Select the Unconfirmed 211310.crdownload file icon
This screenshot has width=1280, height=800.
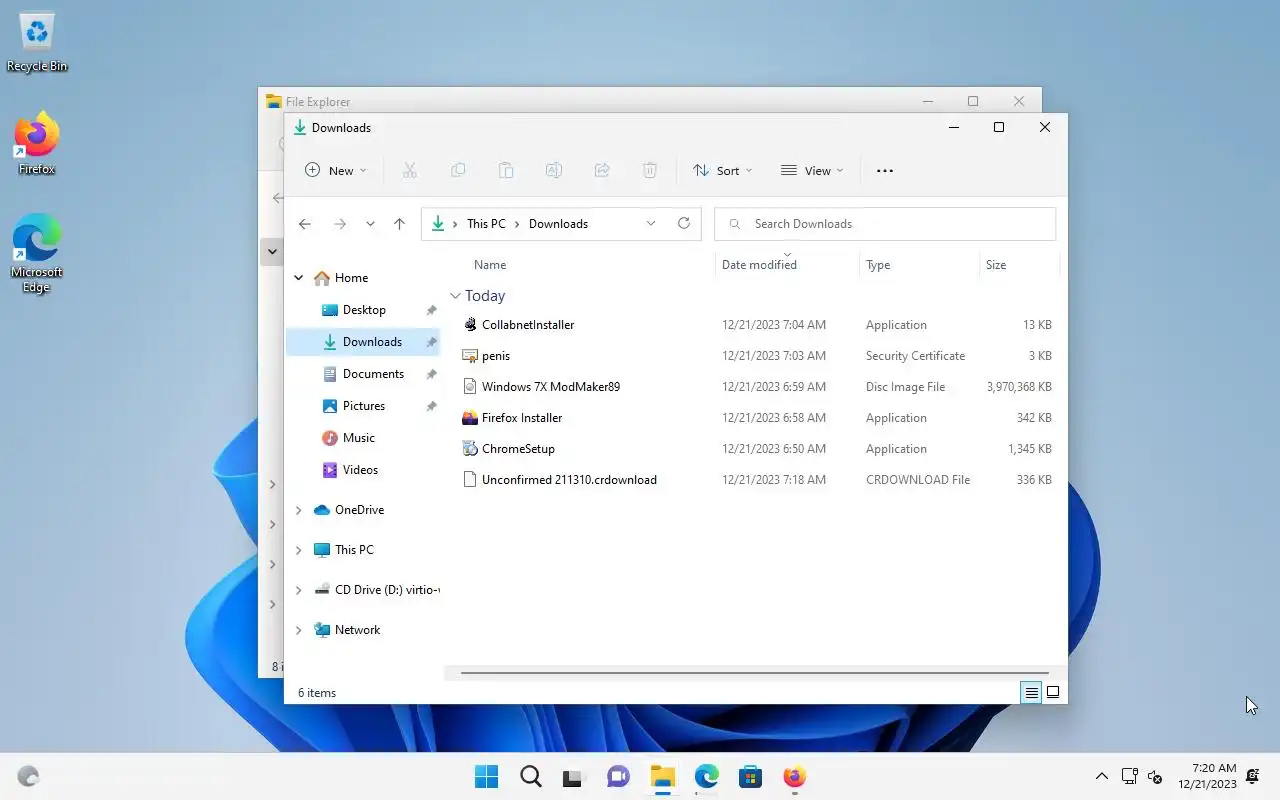tap(470, 480)
